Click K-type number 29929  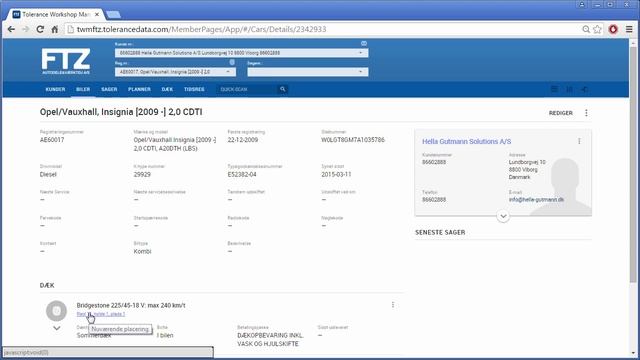(142, 174)
